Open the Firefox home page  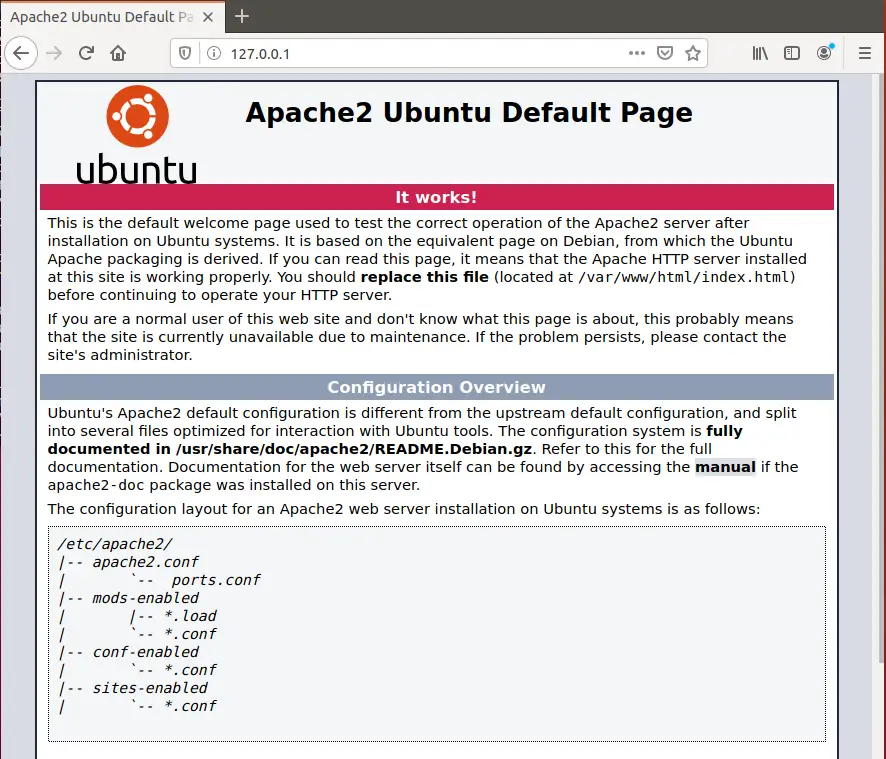[118, 53]
